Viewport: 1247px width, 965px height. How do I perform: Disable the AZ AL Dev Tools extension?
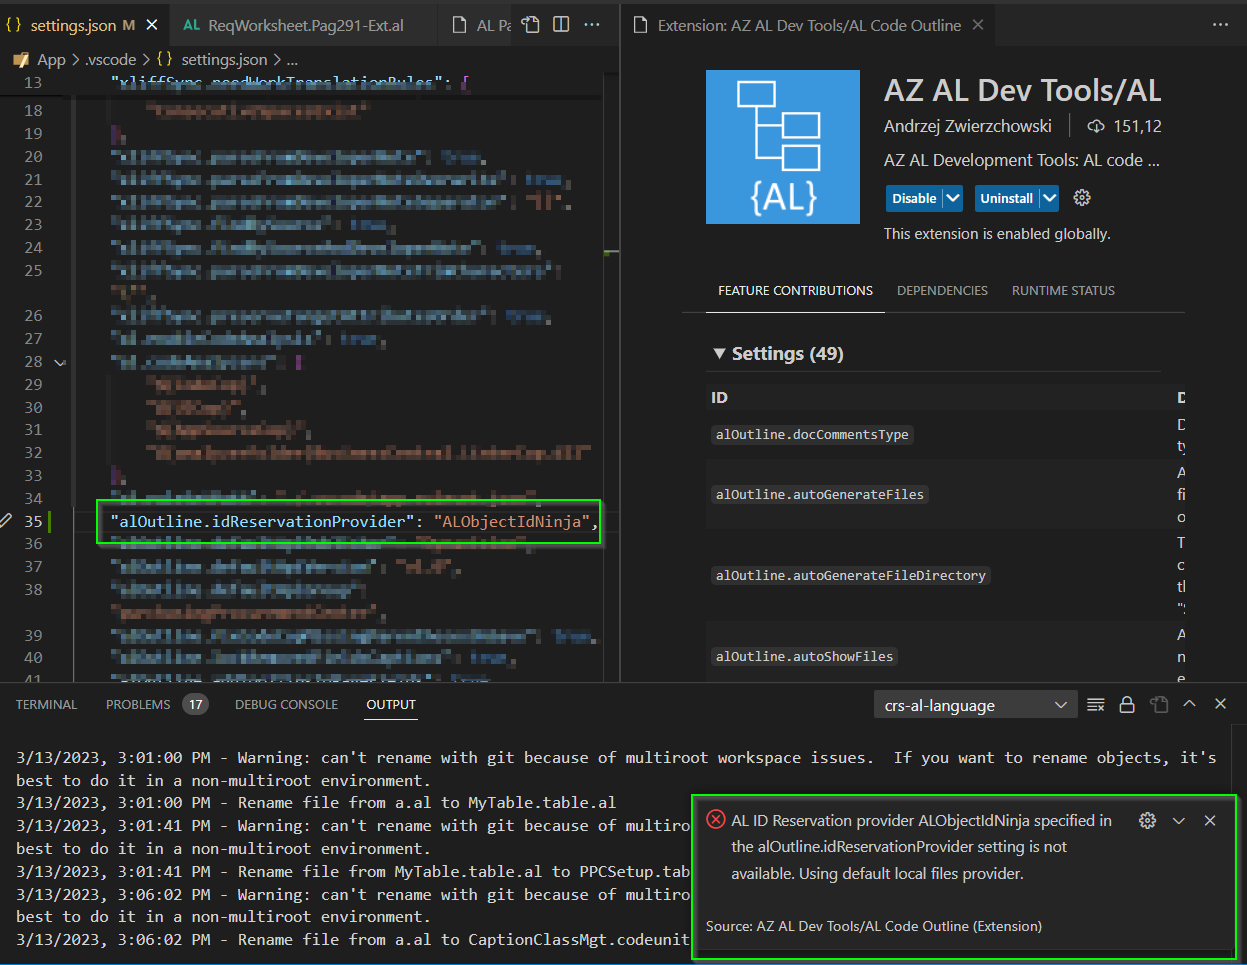tap(914, 198)
